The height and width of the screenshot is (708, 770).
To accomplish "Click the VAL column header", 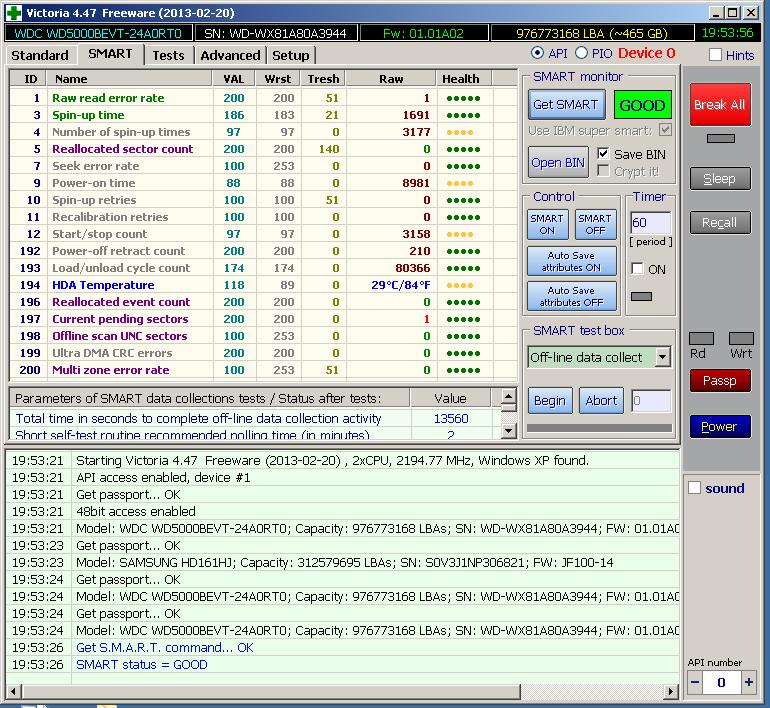I will (x=234, y=79).
